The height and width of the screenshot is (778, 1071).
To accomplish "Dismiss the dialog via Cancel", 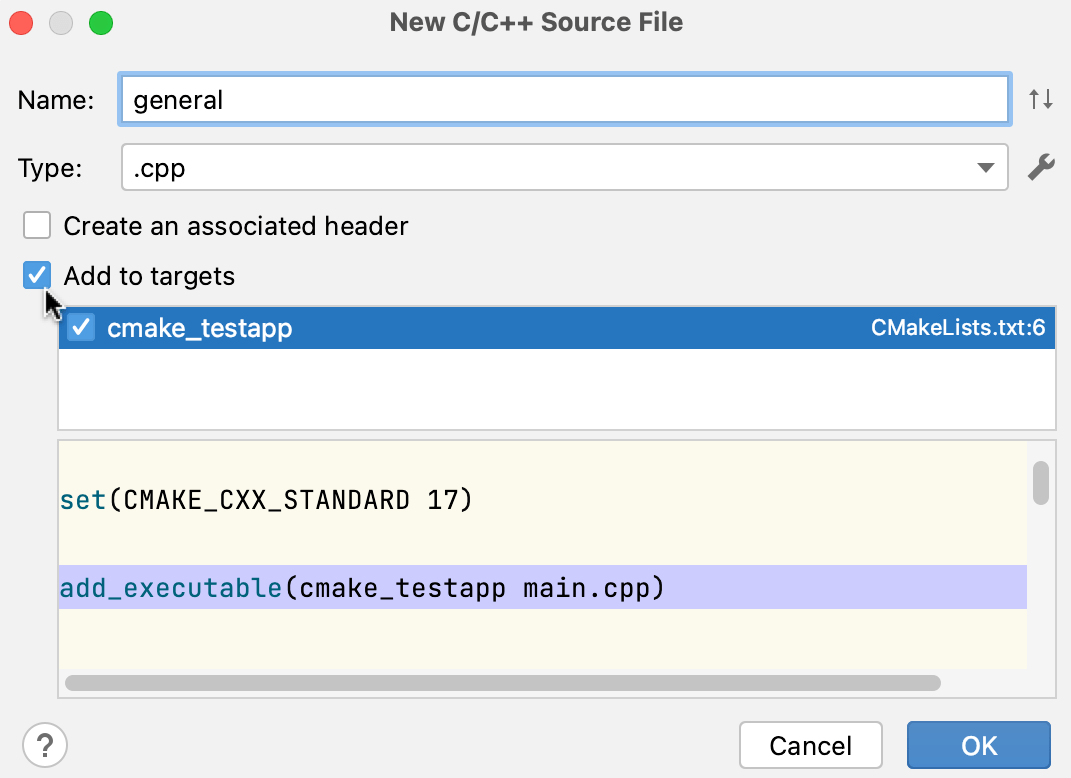I will coord(810,745).
